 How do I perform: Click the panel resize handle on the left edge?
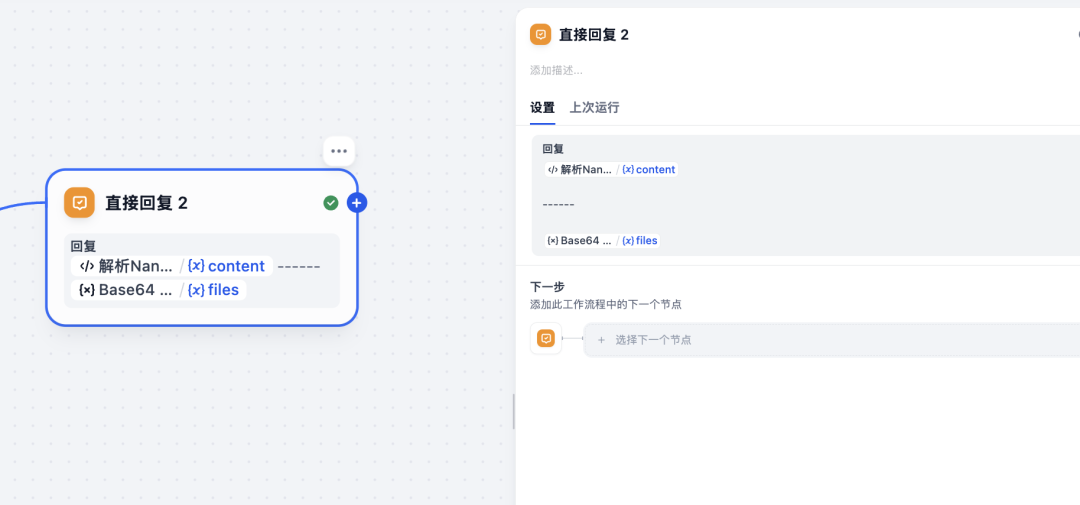click(x=514, y=412)
